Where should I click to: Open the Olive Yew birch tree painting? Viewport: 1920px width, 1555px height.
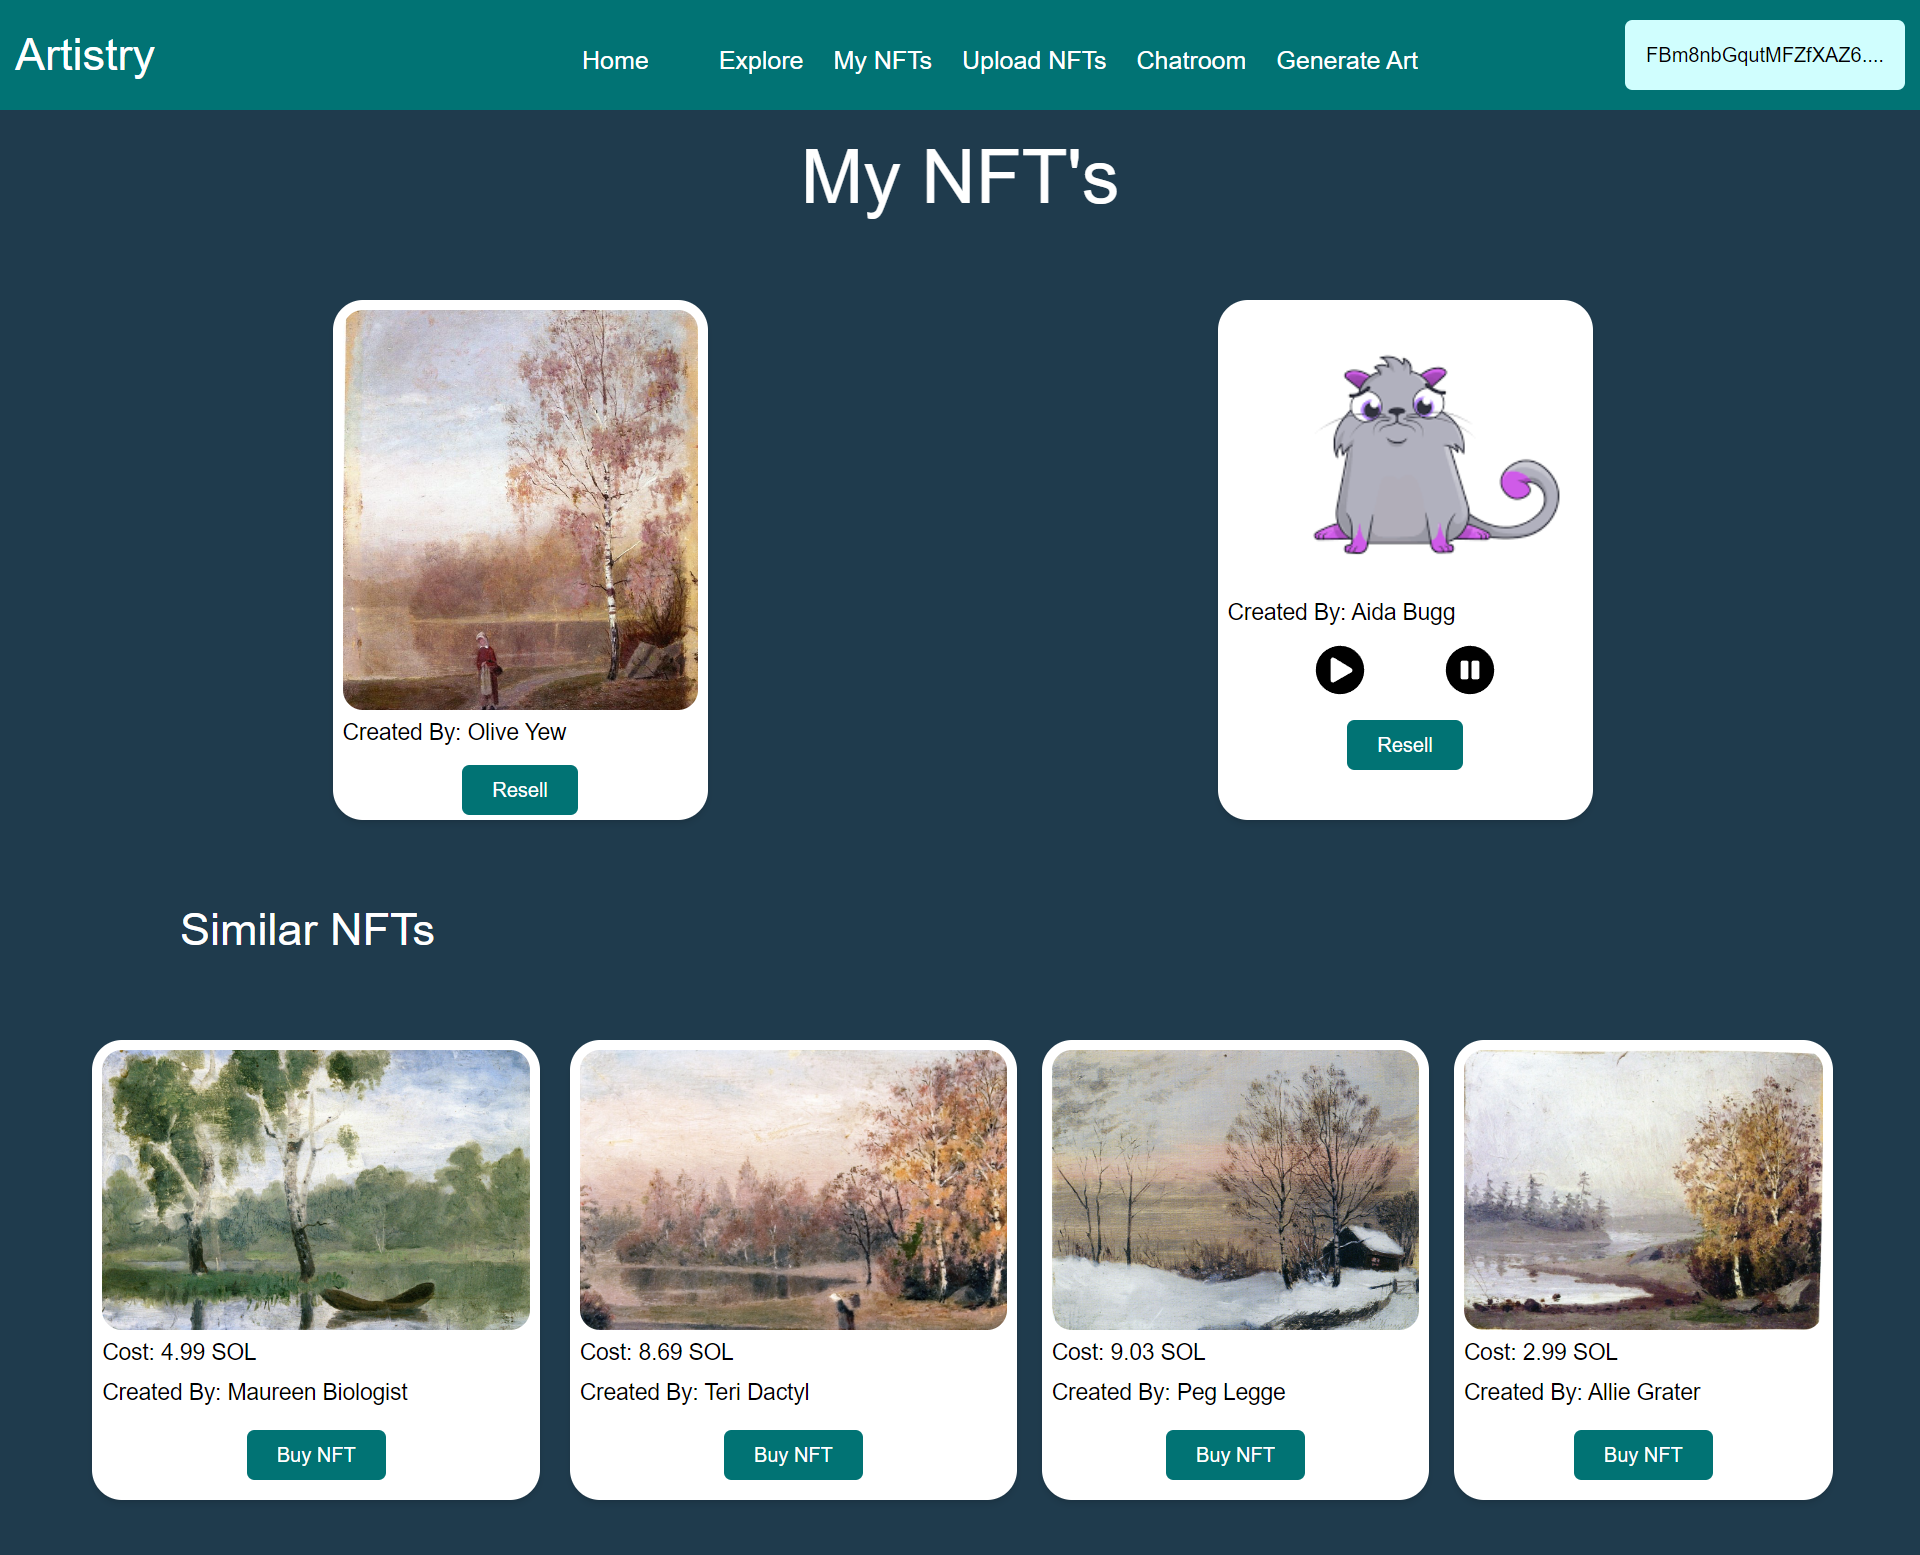[x=520, y=510]
